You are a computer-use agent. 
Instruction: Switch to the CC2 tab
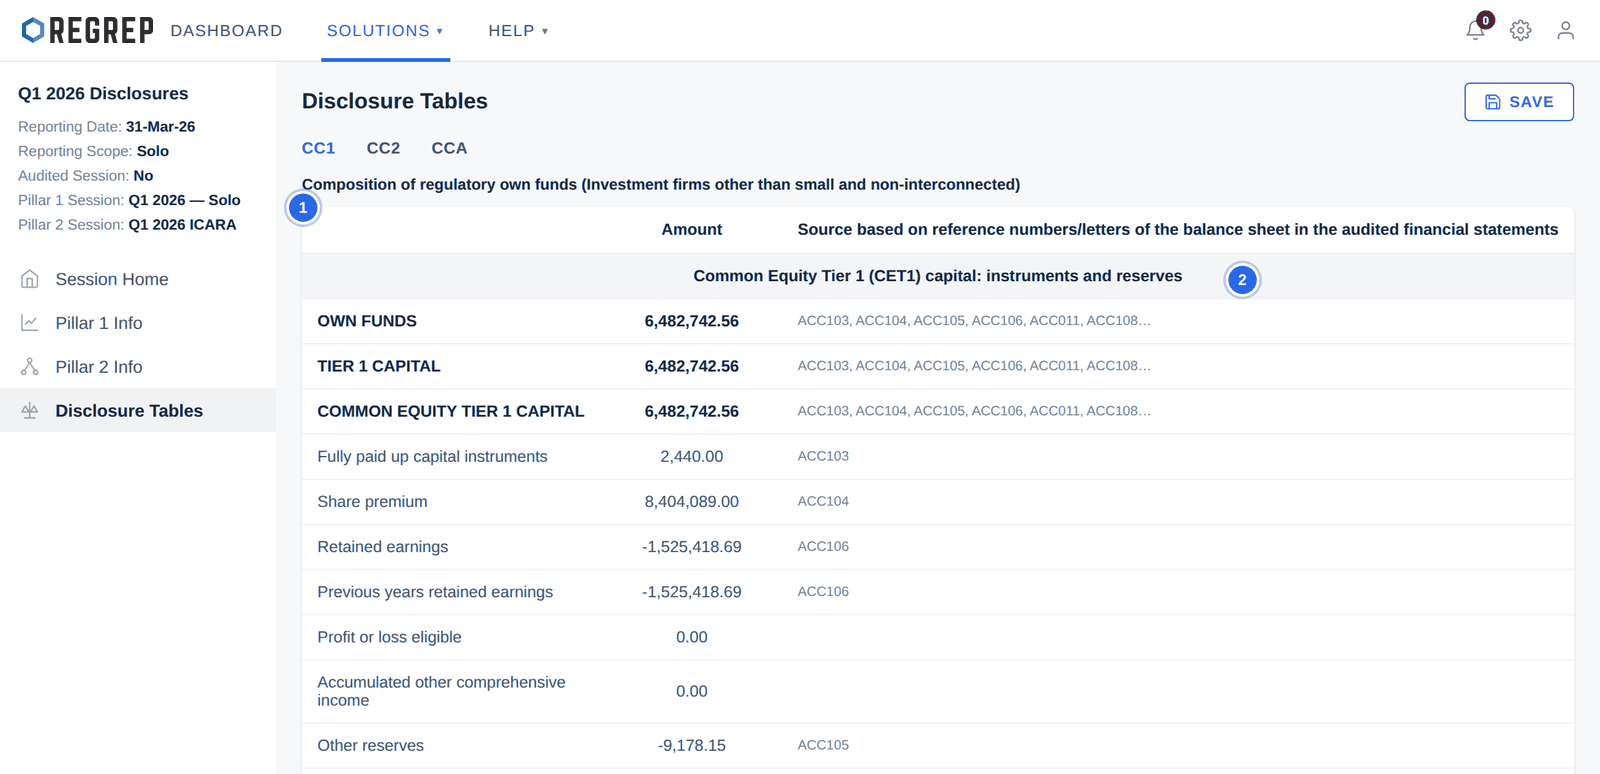point(383,148)
